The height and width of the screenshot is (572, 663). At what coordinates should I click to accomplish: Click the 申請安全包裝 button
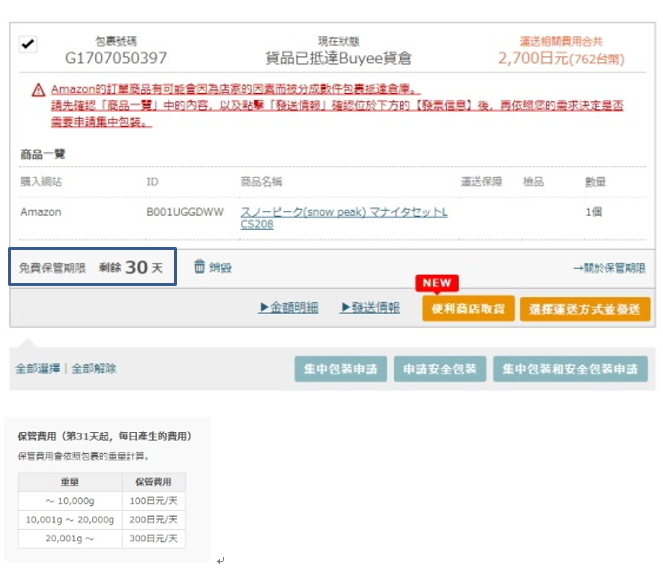(440, 369)
